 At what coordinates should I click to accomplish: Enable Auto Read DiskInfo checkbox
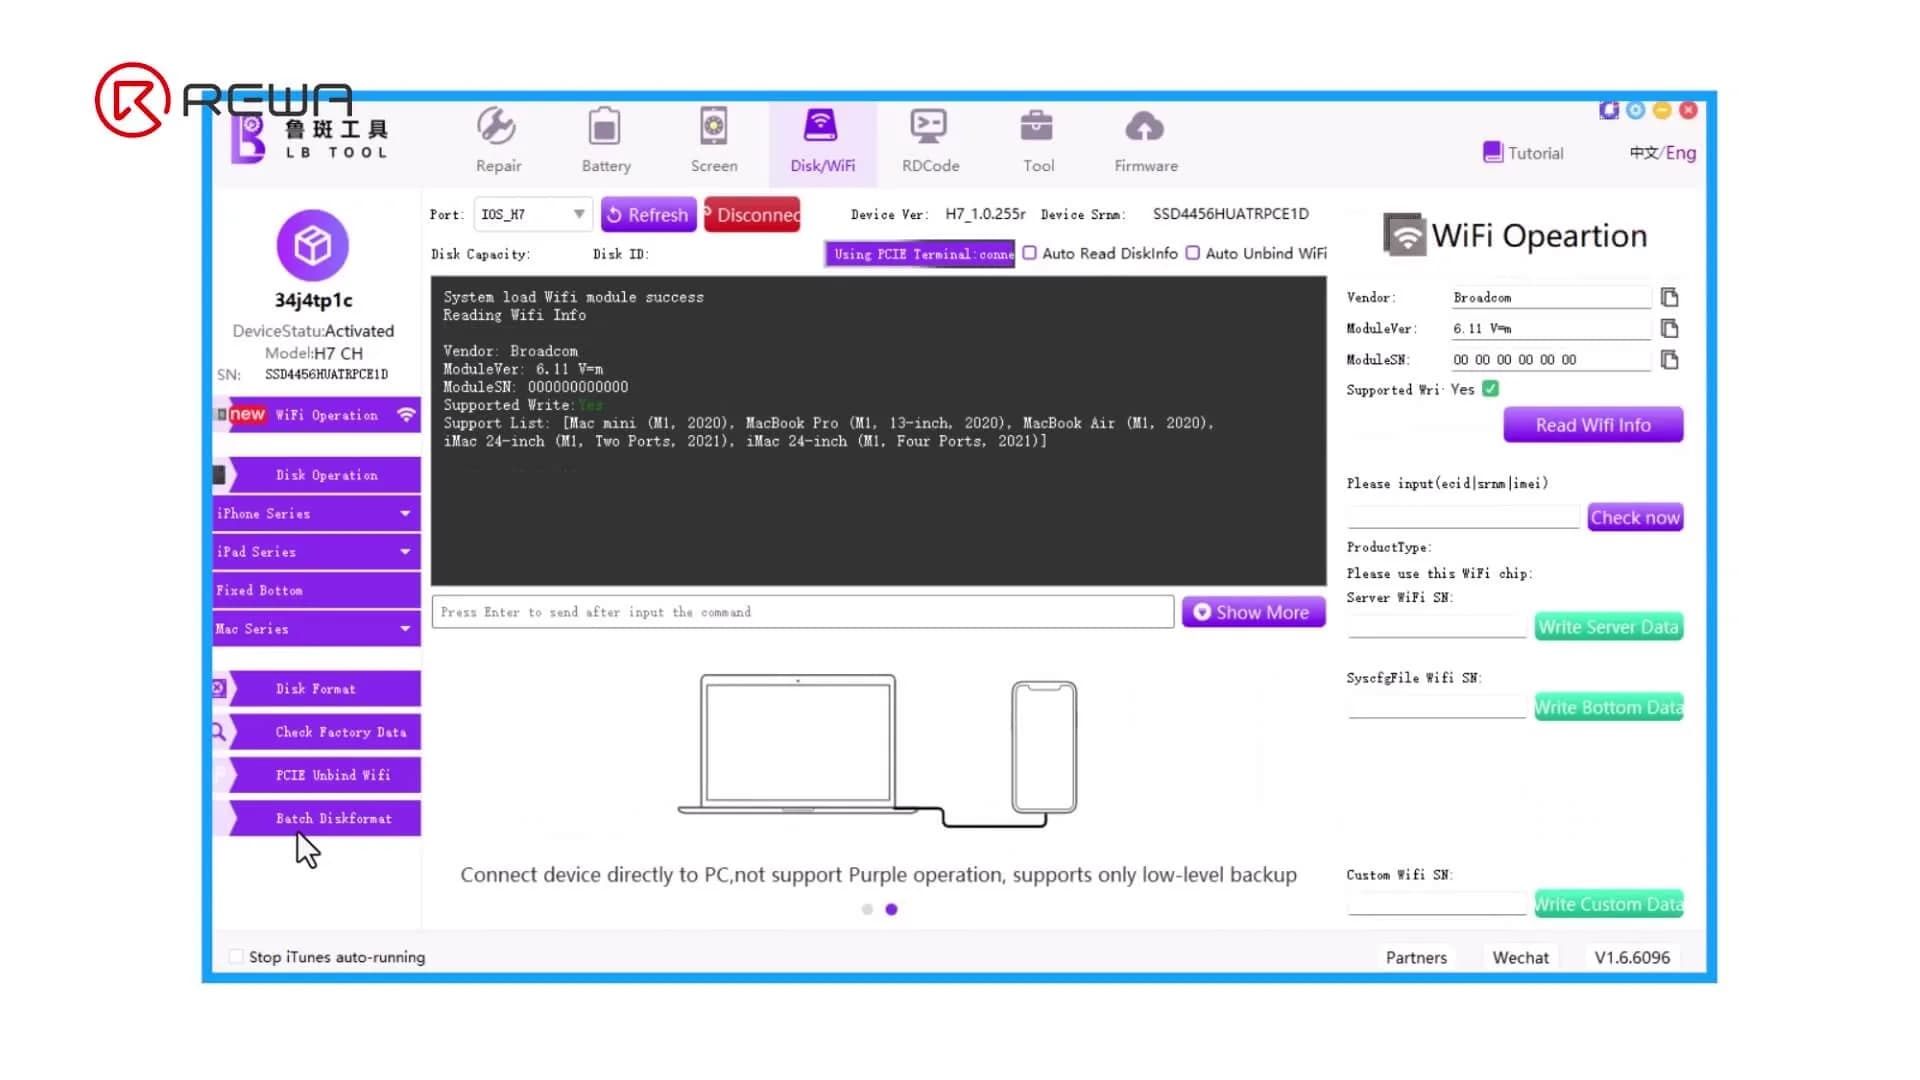coord(1029,253)
